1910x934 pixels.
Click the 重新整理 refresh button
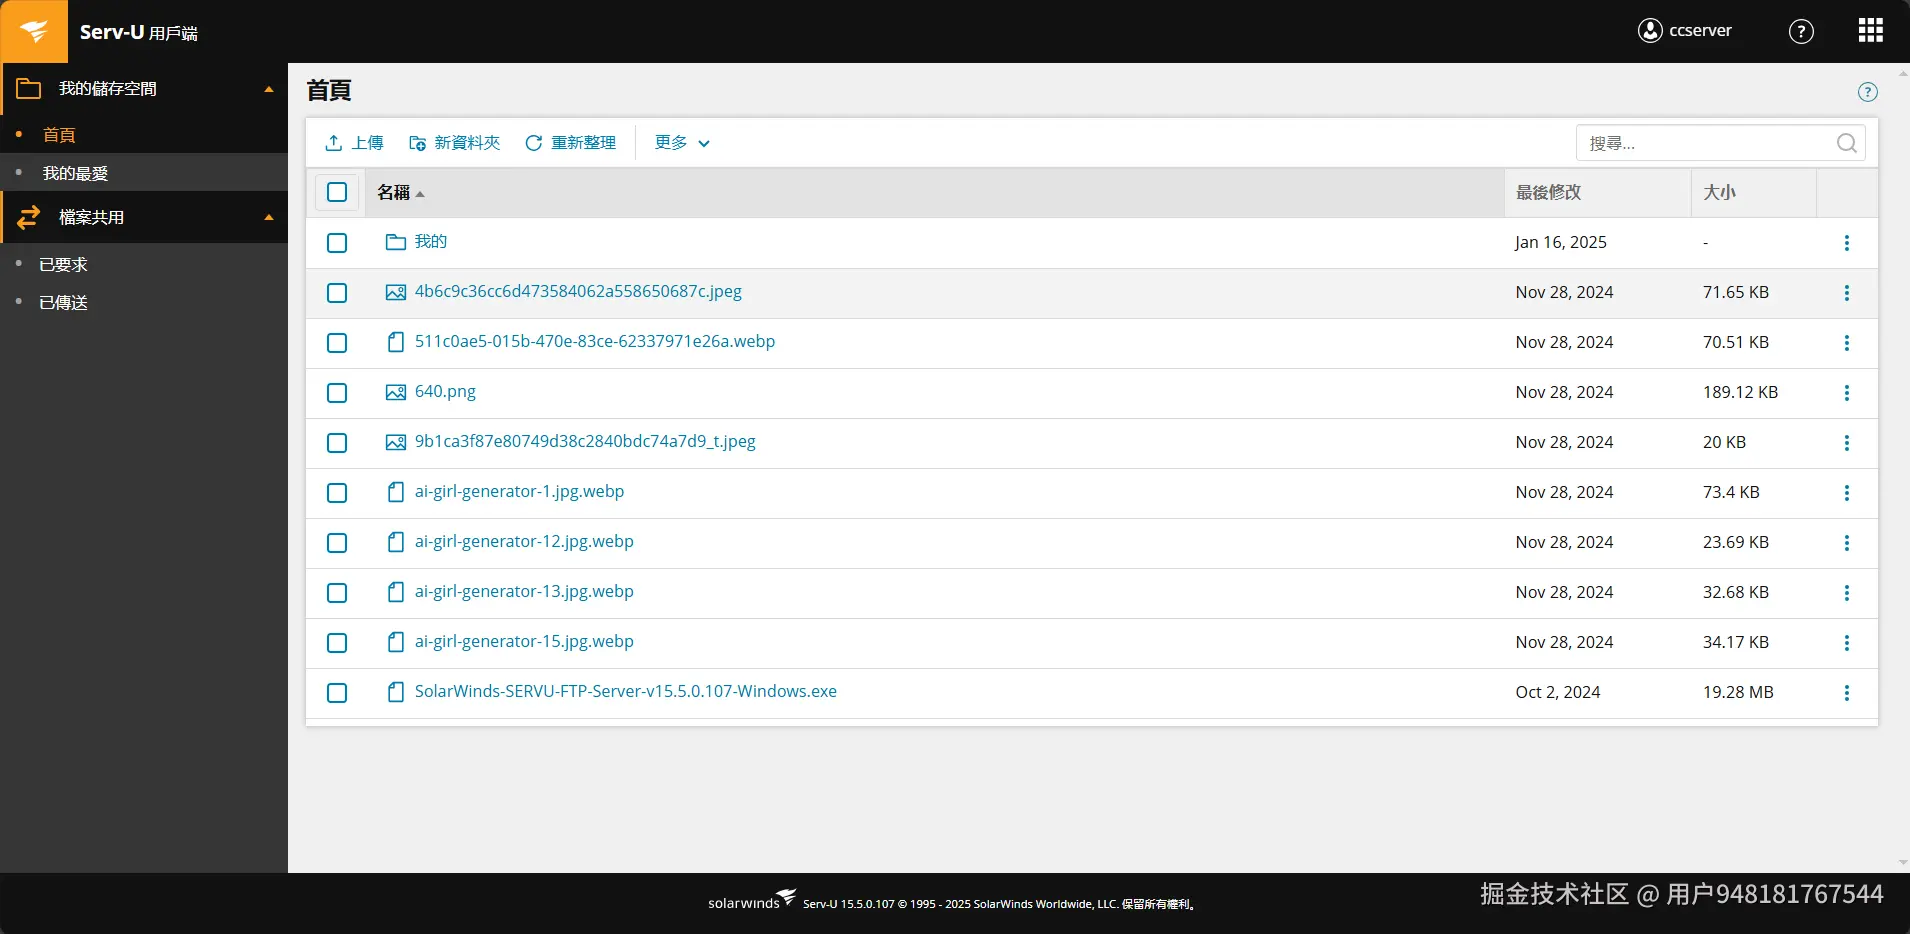[x=570, y=143]
